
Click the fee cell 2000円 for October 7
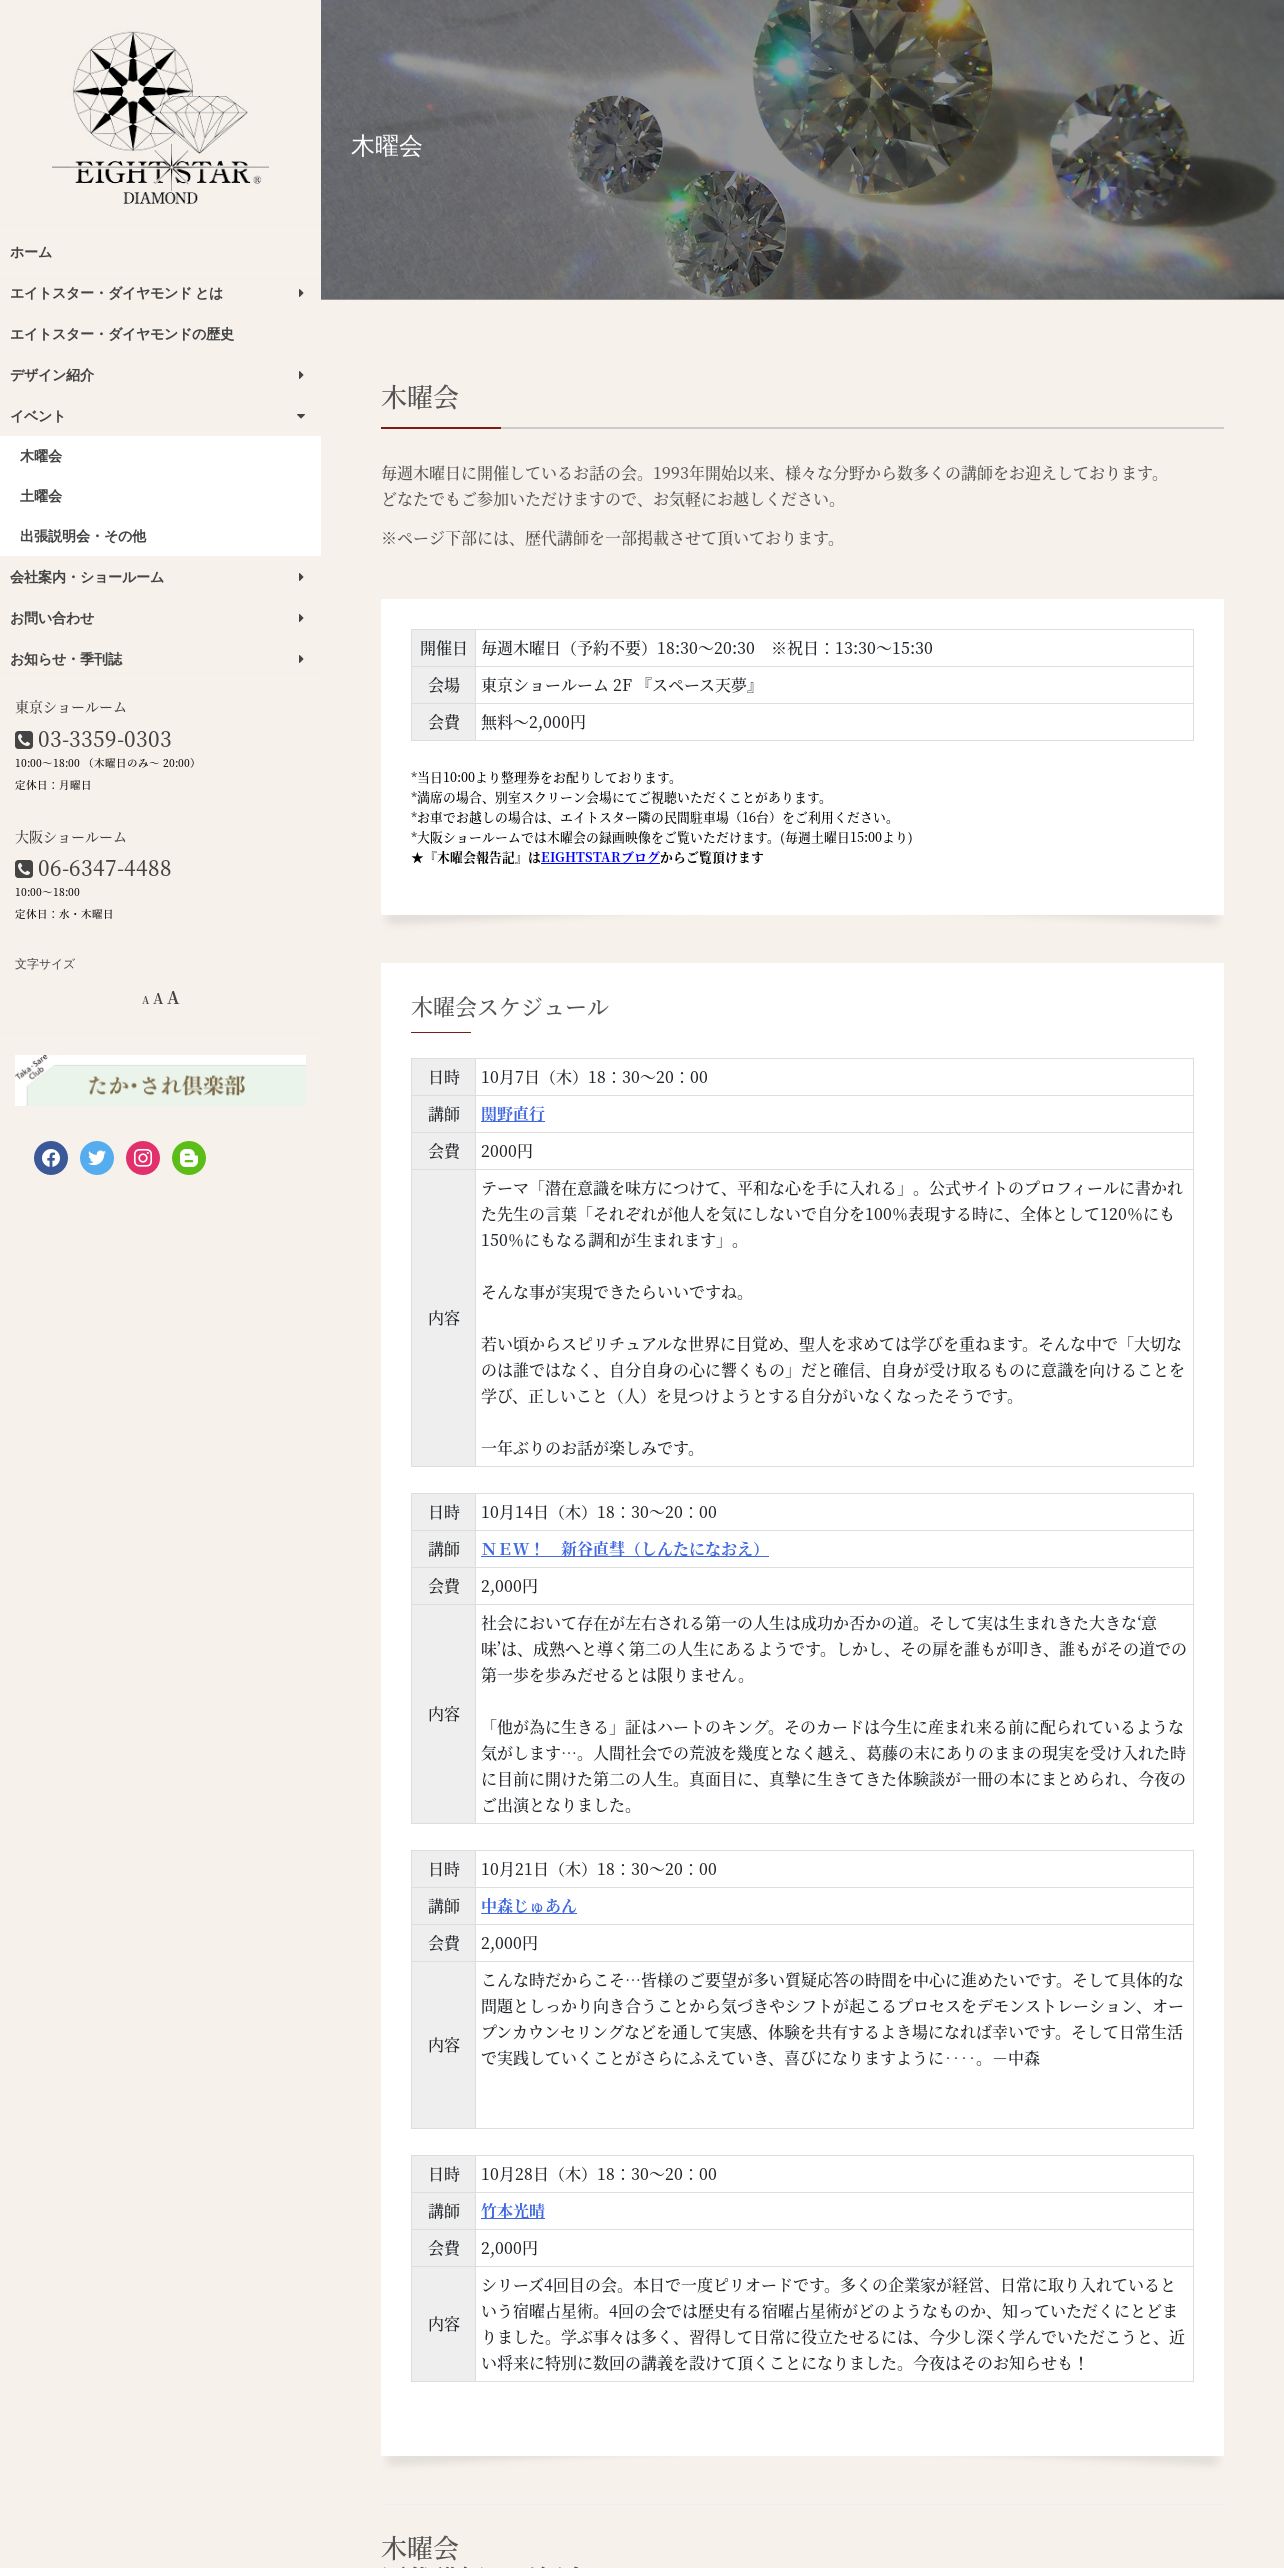click(x=834, y=1151)
